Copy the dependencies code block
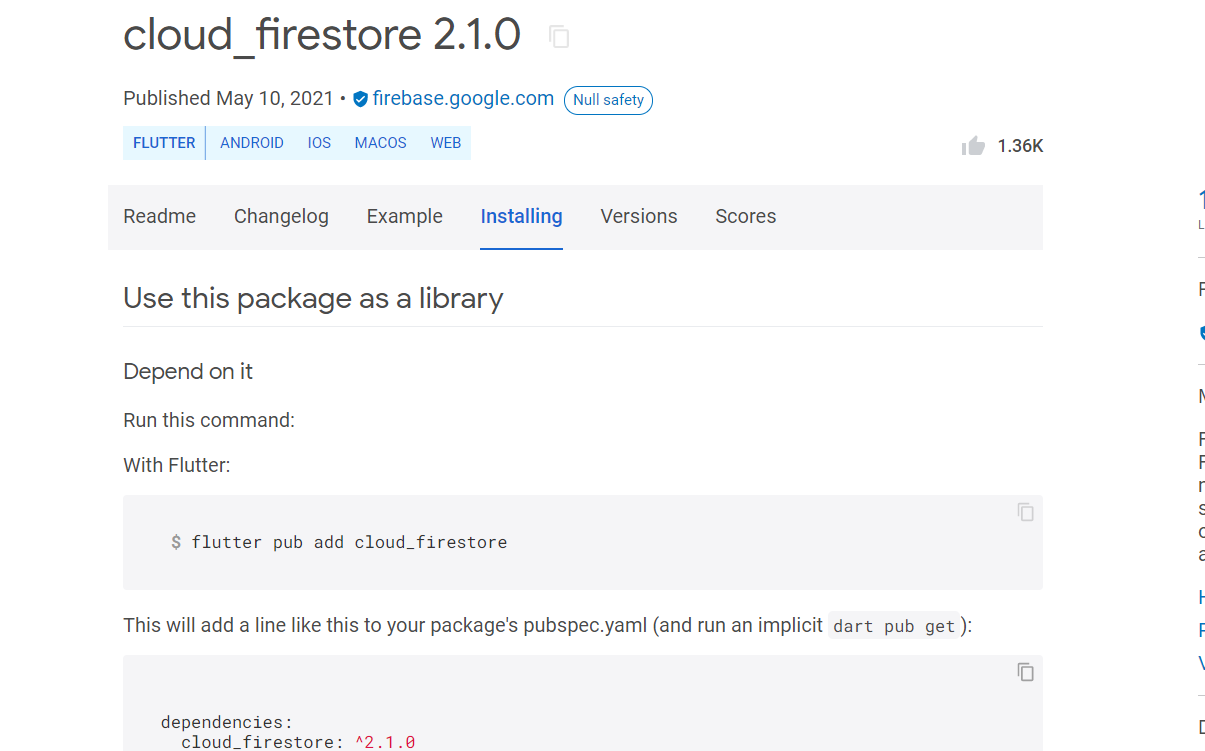 1025,672
